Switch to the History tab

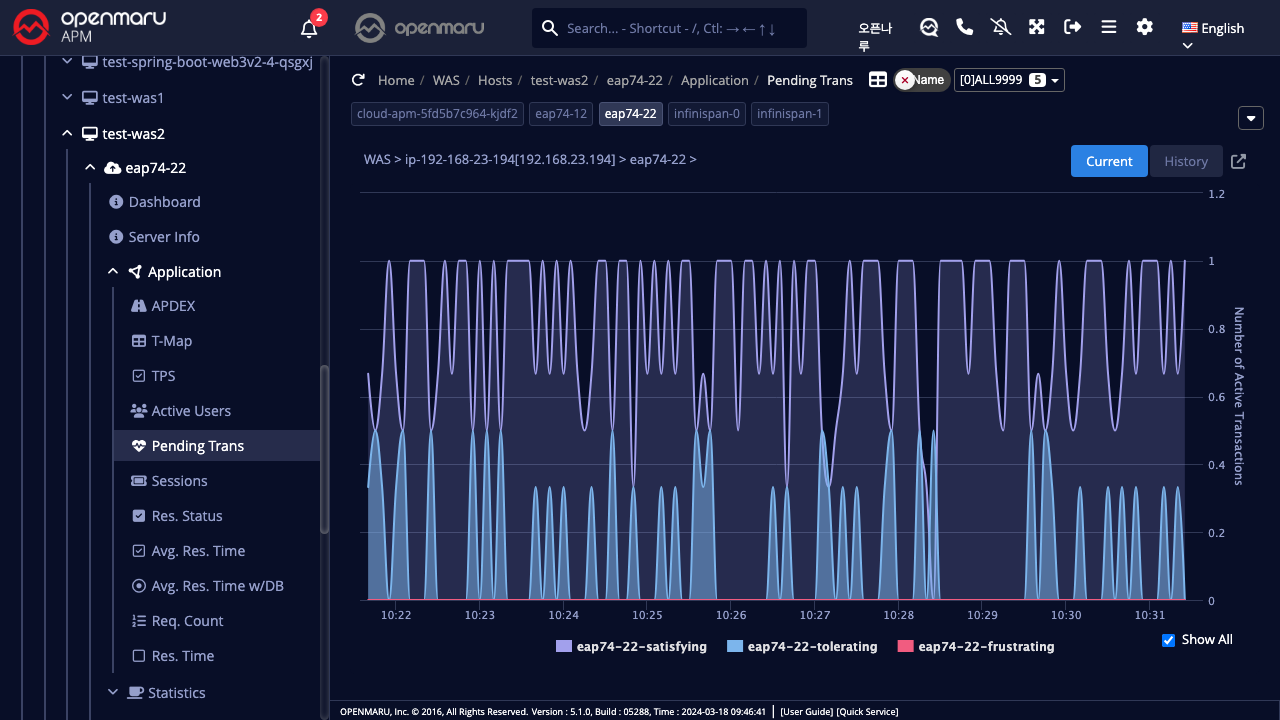[1185, 161]
